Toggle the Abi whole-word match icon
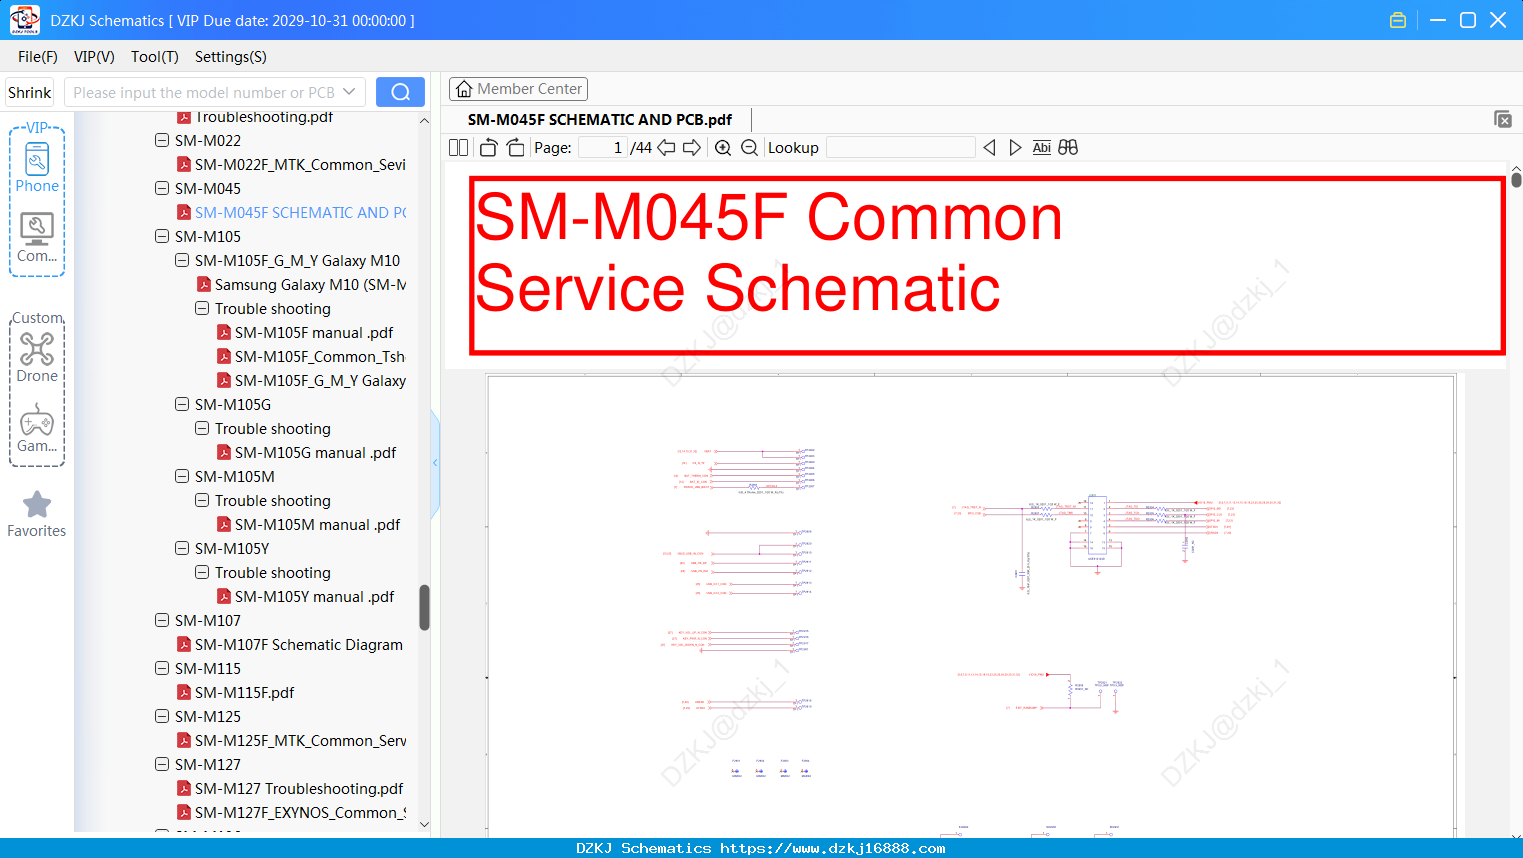Screen dimensions: 1523x858 1042,148
